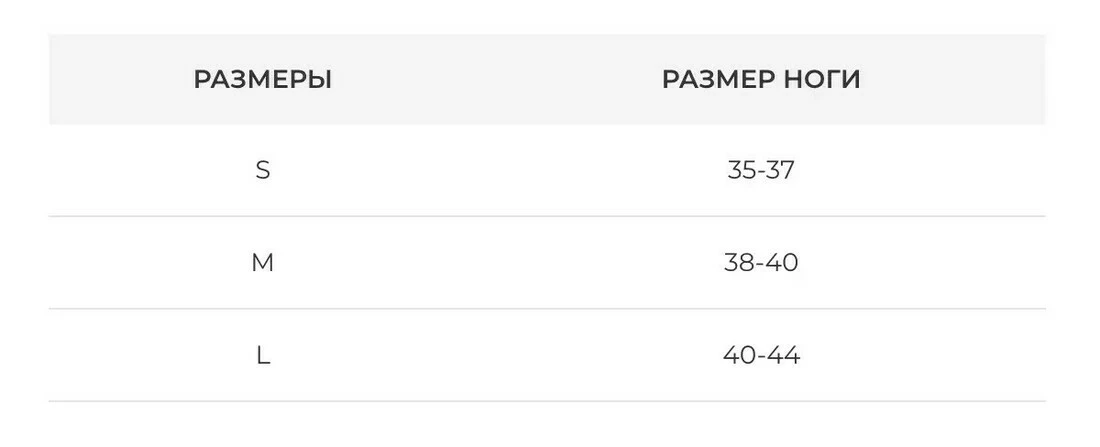Viewport: 1100px width, 447px height.
Task: Click the 35-37 foot size value
Action: tap(761, 171)
